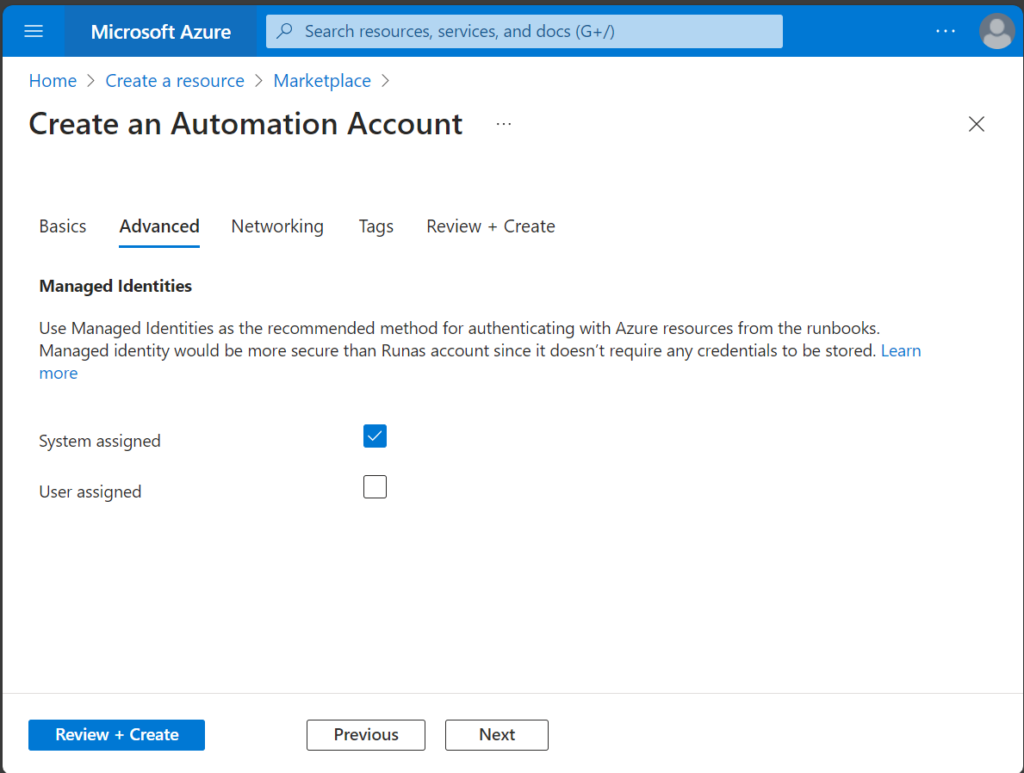Open the top bar more options ellipsis
1024x773 pixels.
pos(945,31)
